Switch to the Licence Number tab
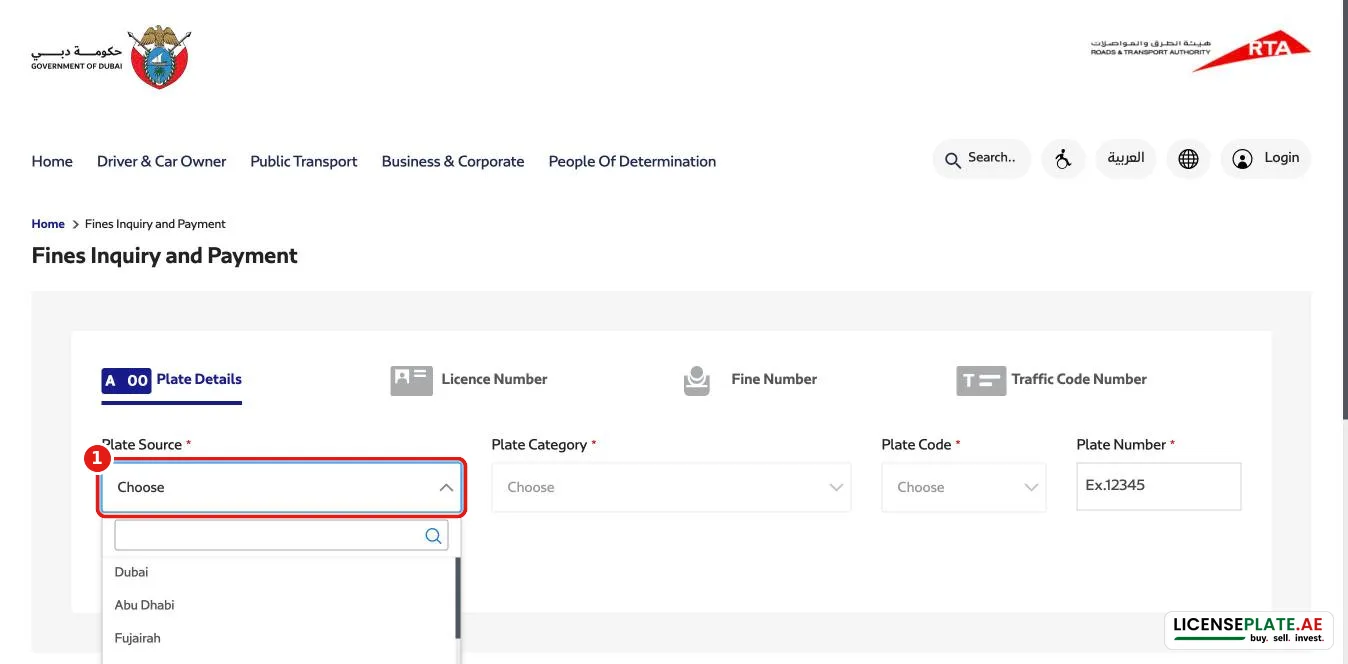The image size is (1348, 664). click(469, 380)
